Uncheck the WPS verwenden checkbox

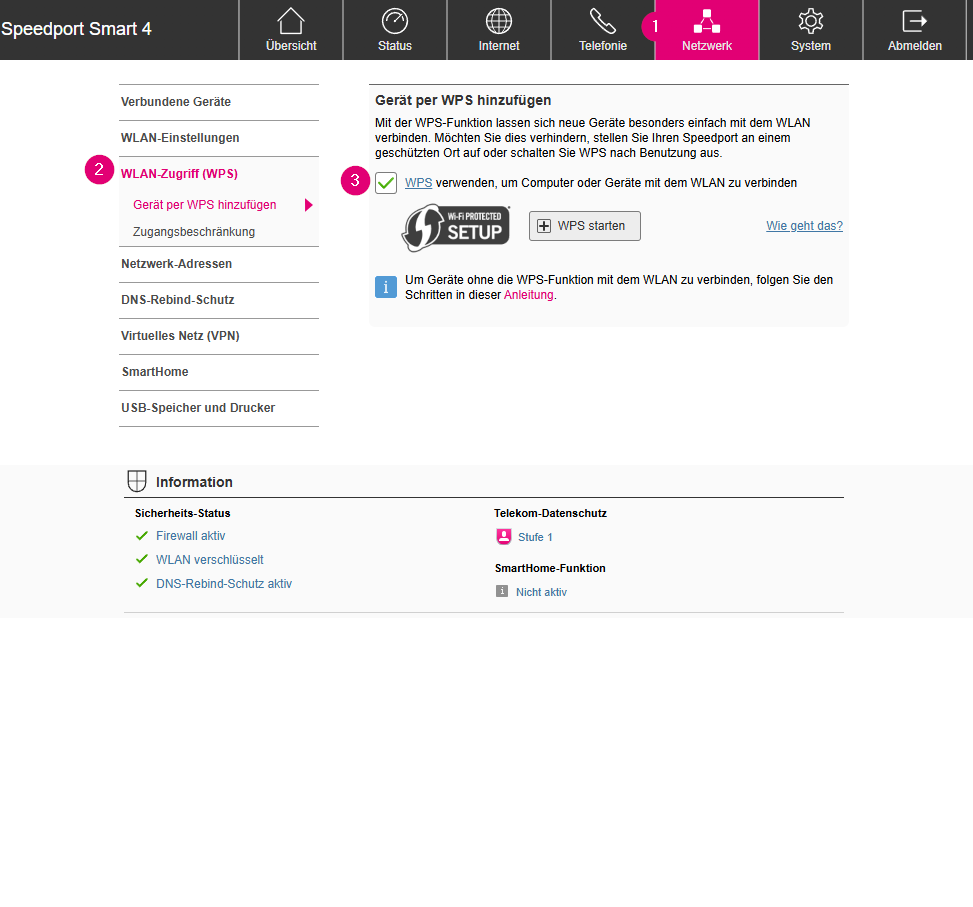[386, 183]
